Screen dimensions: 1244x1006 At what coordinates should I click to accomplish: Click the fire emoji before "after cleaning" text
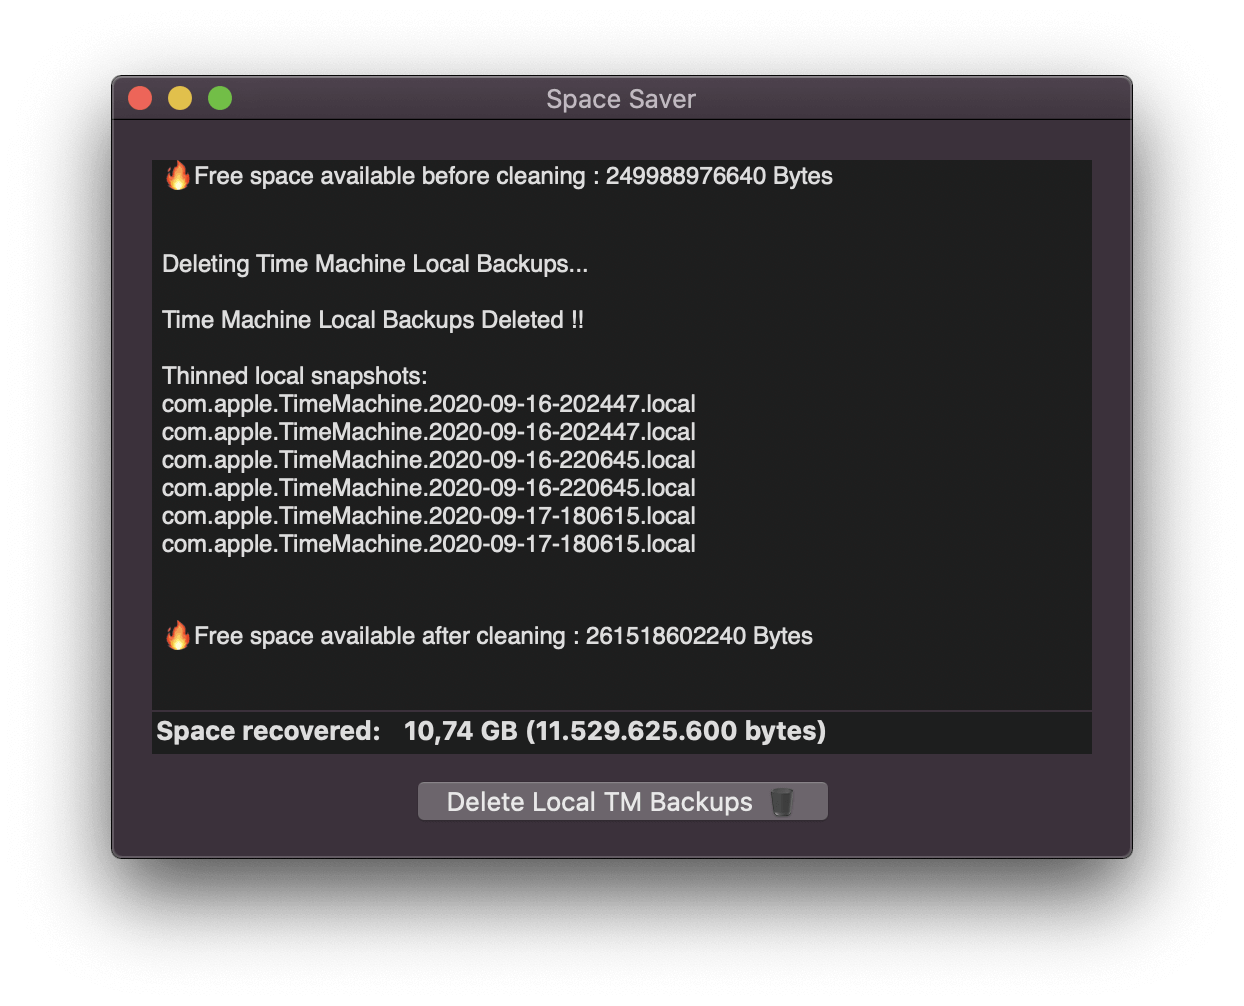pos(178,636)
